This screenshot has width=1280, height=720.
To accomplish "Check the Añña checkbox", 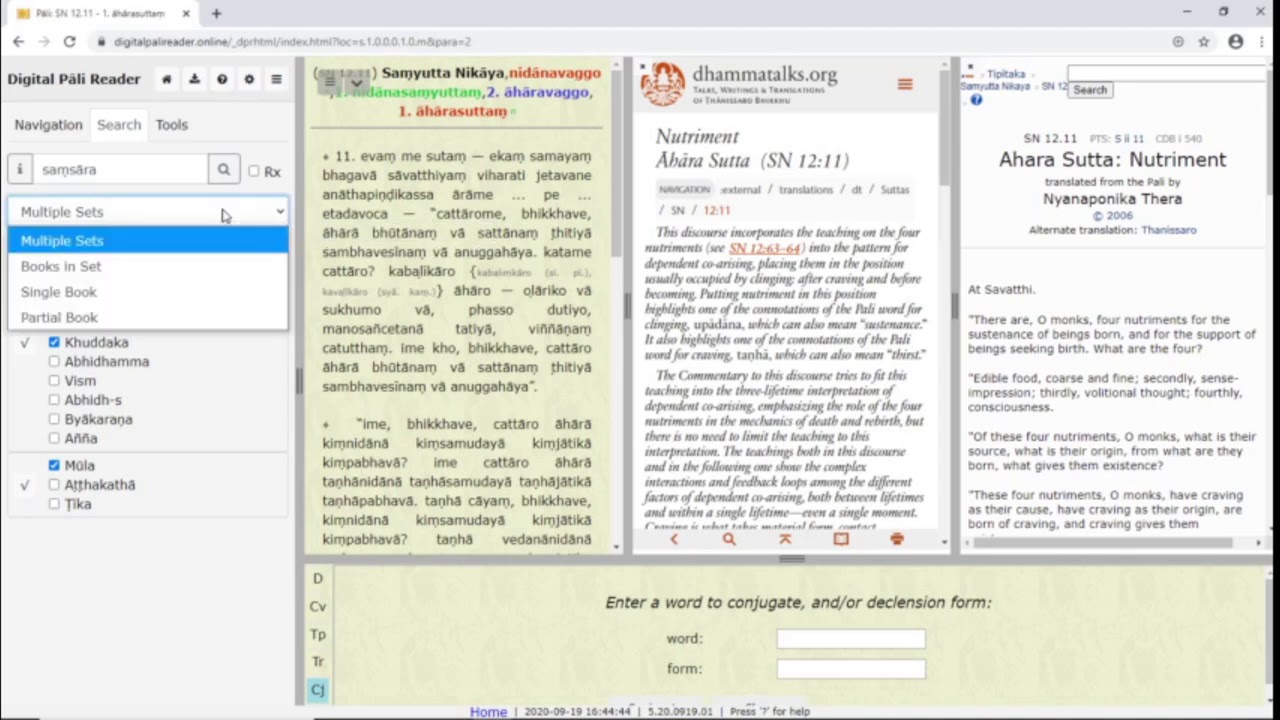I will [x=54, y=439].
